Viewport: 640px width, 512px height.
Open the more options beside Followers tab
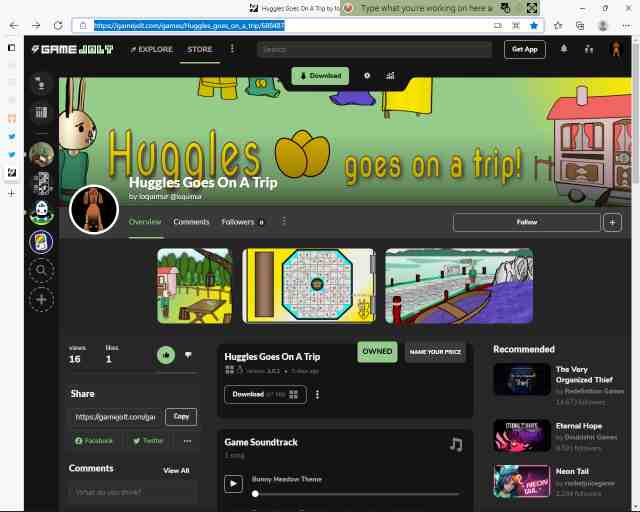pos(284,222)
